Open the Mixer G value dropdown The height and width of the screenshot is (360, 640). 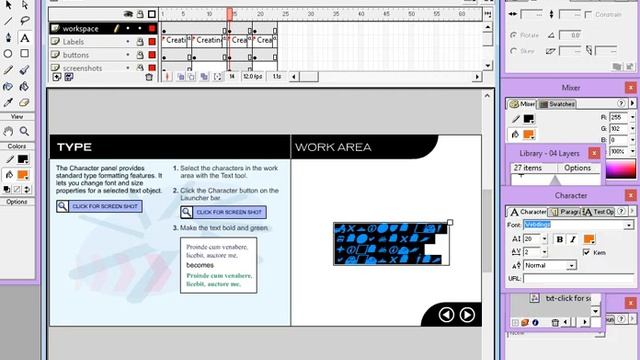(x=632, y=129)
